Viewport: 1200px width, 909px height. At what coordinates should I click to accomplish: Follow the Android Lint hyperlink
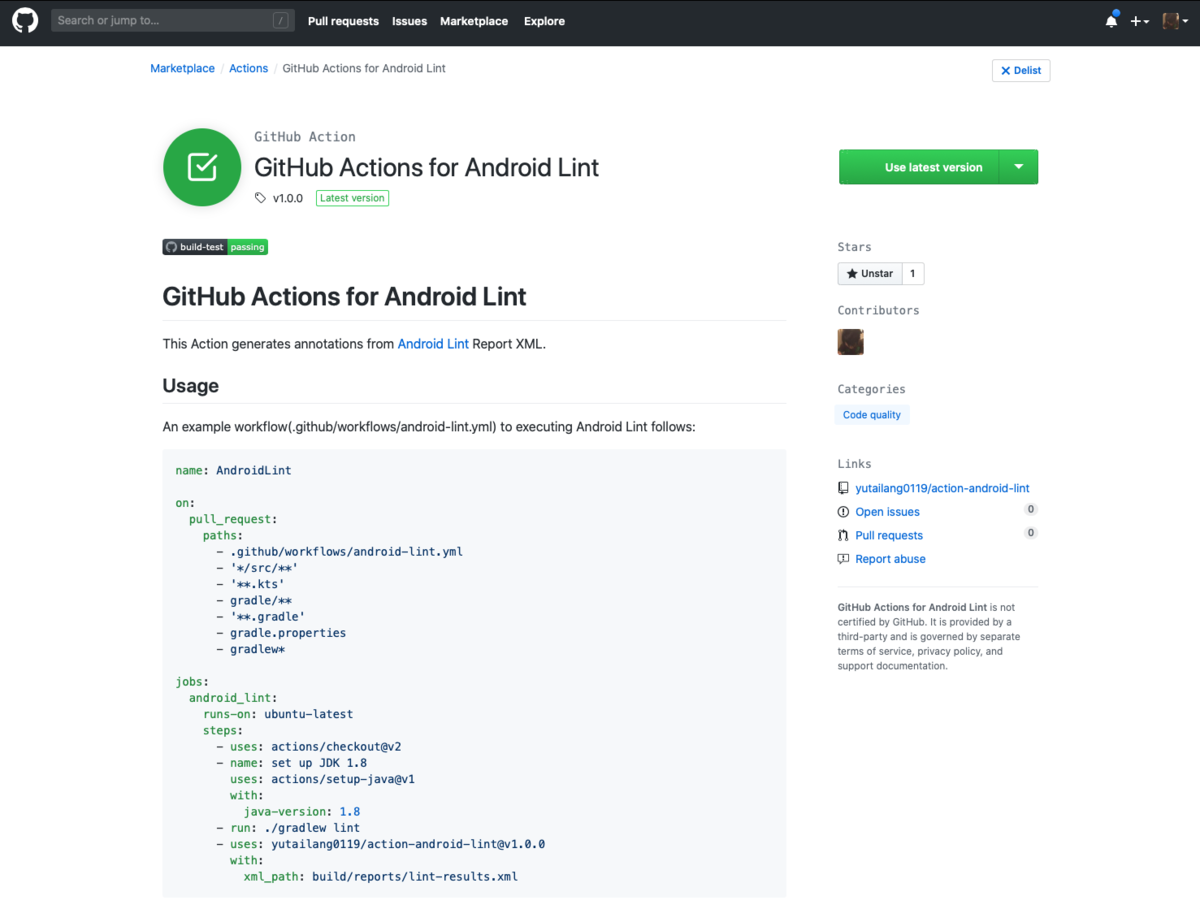pos(433,343)
